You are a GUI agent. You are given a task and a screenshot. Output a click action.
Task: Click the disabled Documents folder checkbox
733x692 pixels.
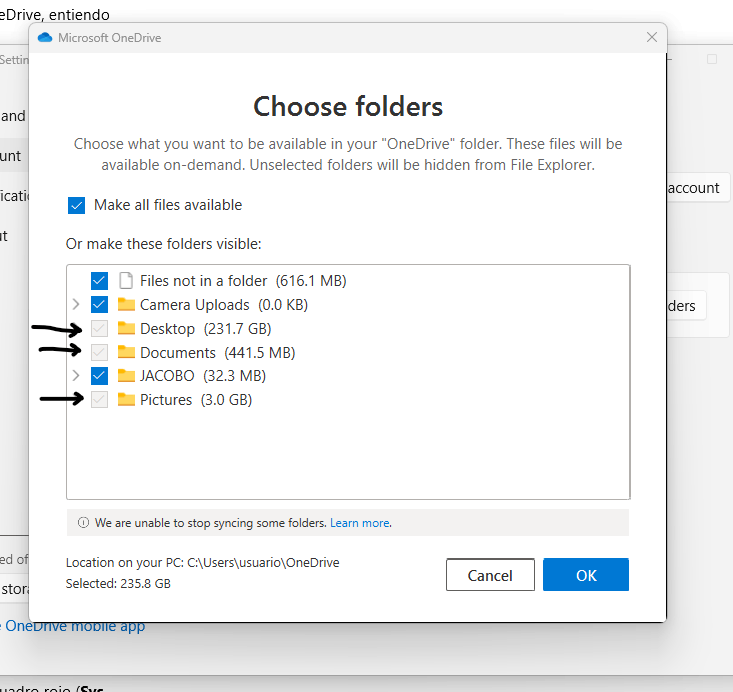(x=99, y=353)
